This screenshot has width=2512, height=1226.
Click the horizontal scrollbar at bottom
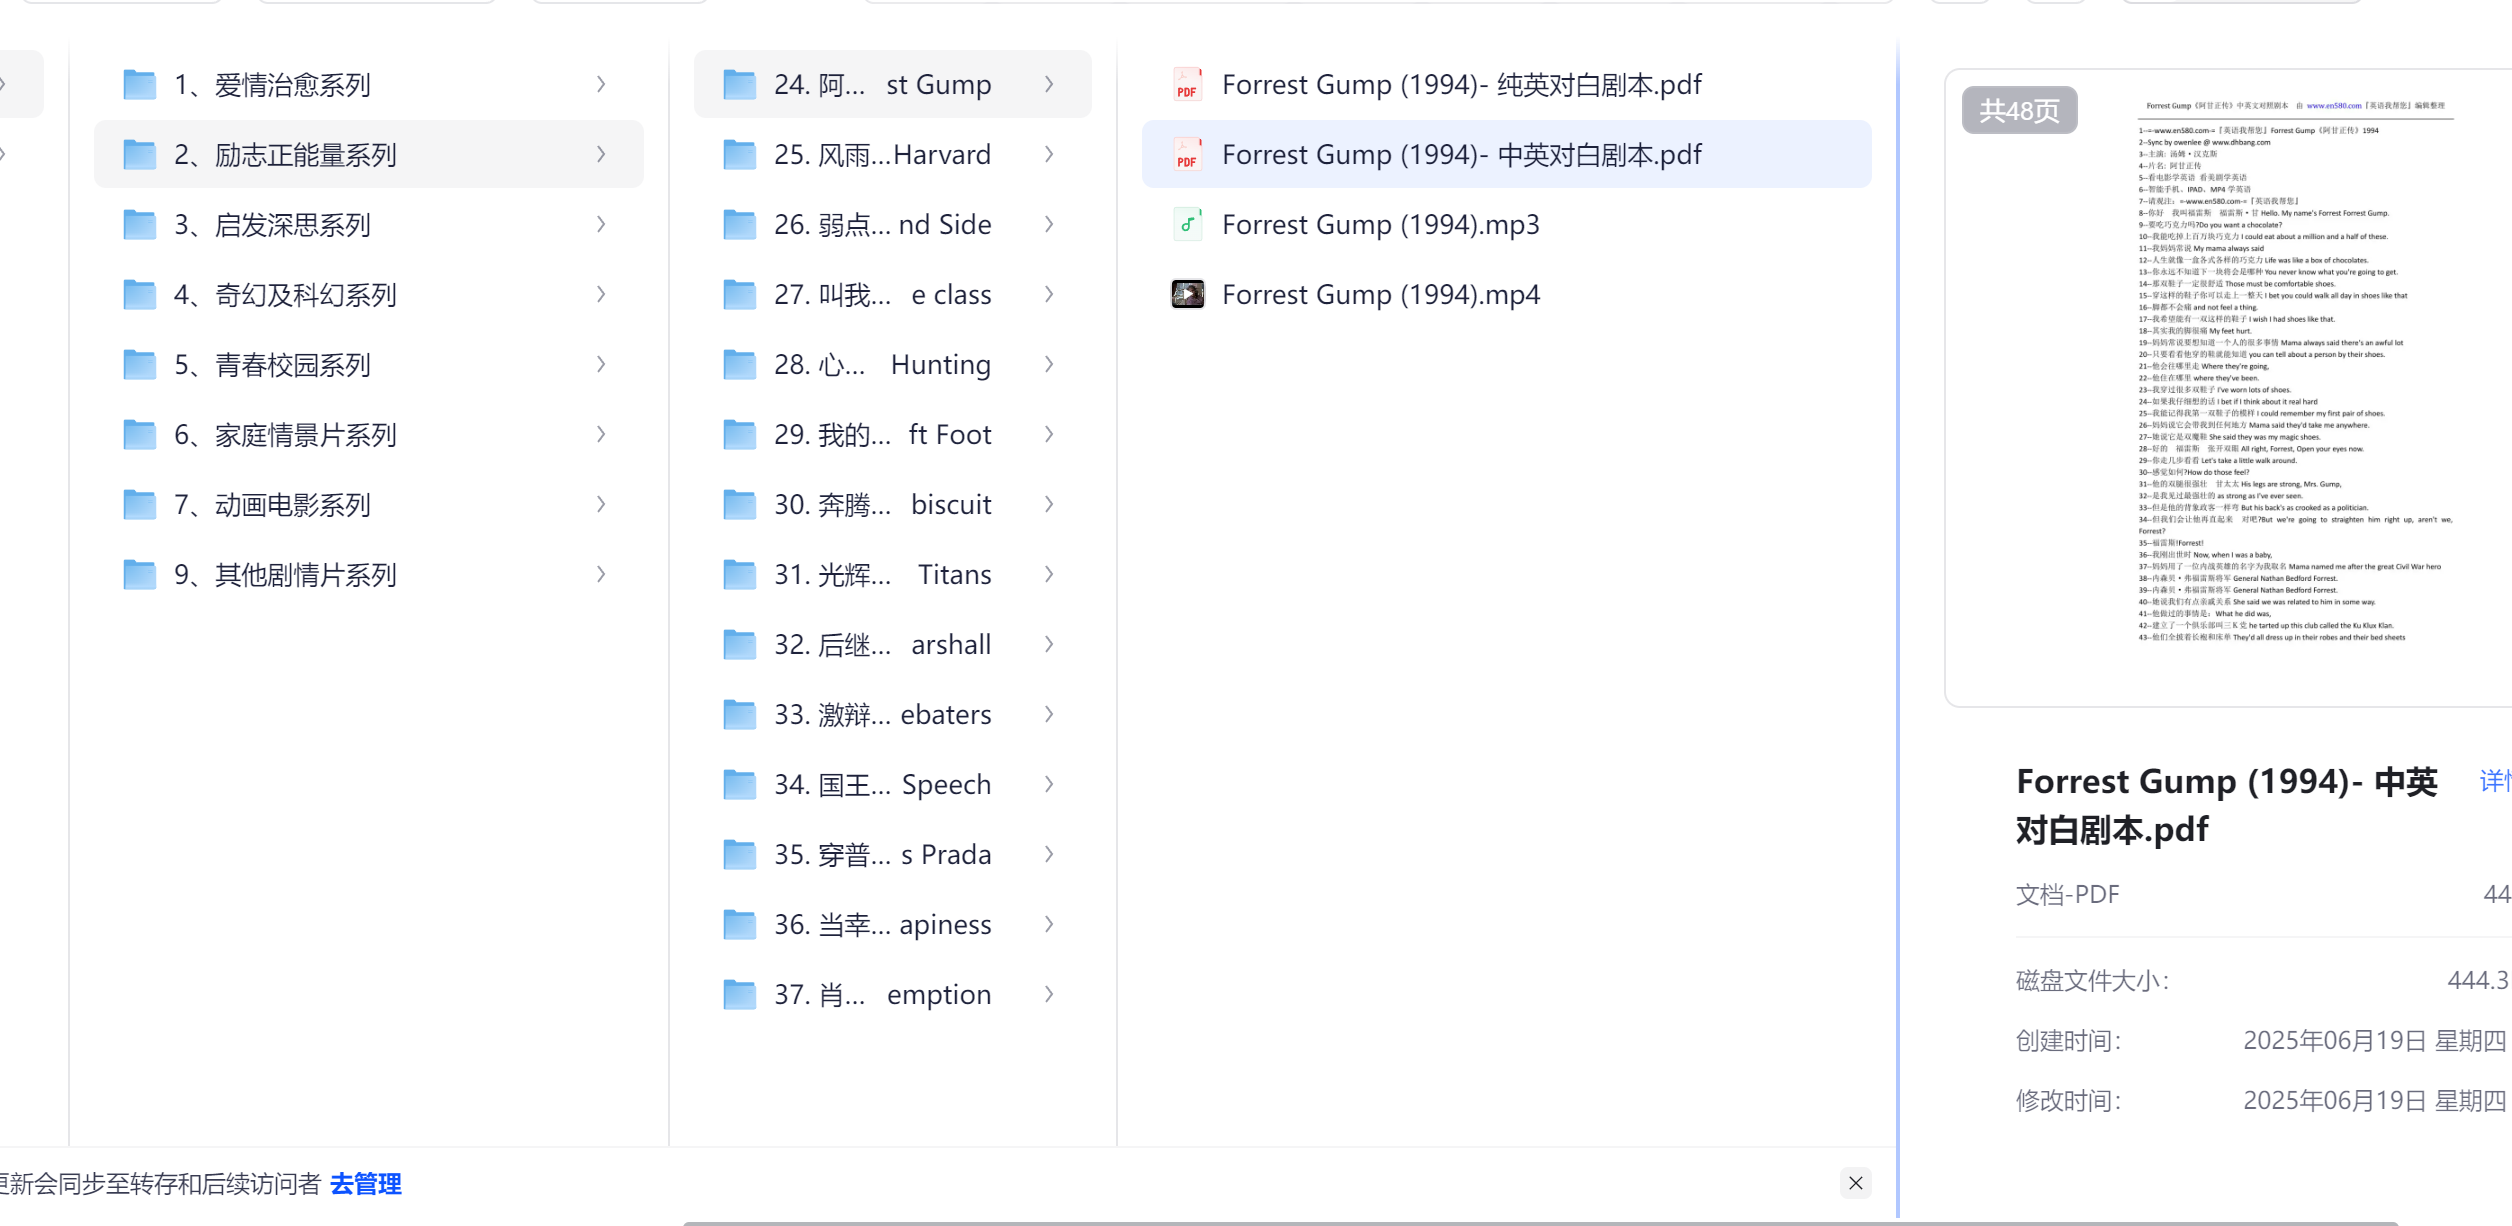(x=1540, y=1222)
